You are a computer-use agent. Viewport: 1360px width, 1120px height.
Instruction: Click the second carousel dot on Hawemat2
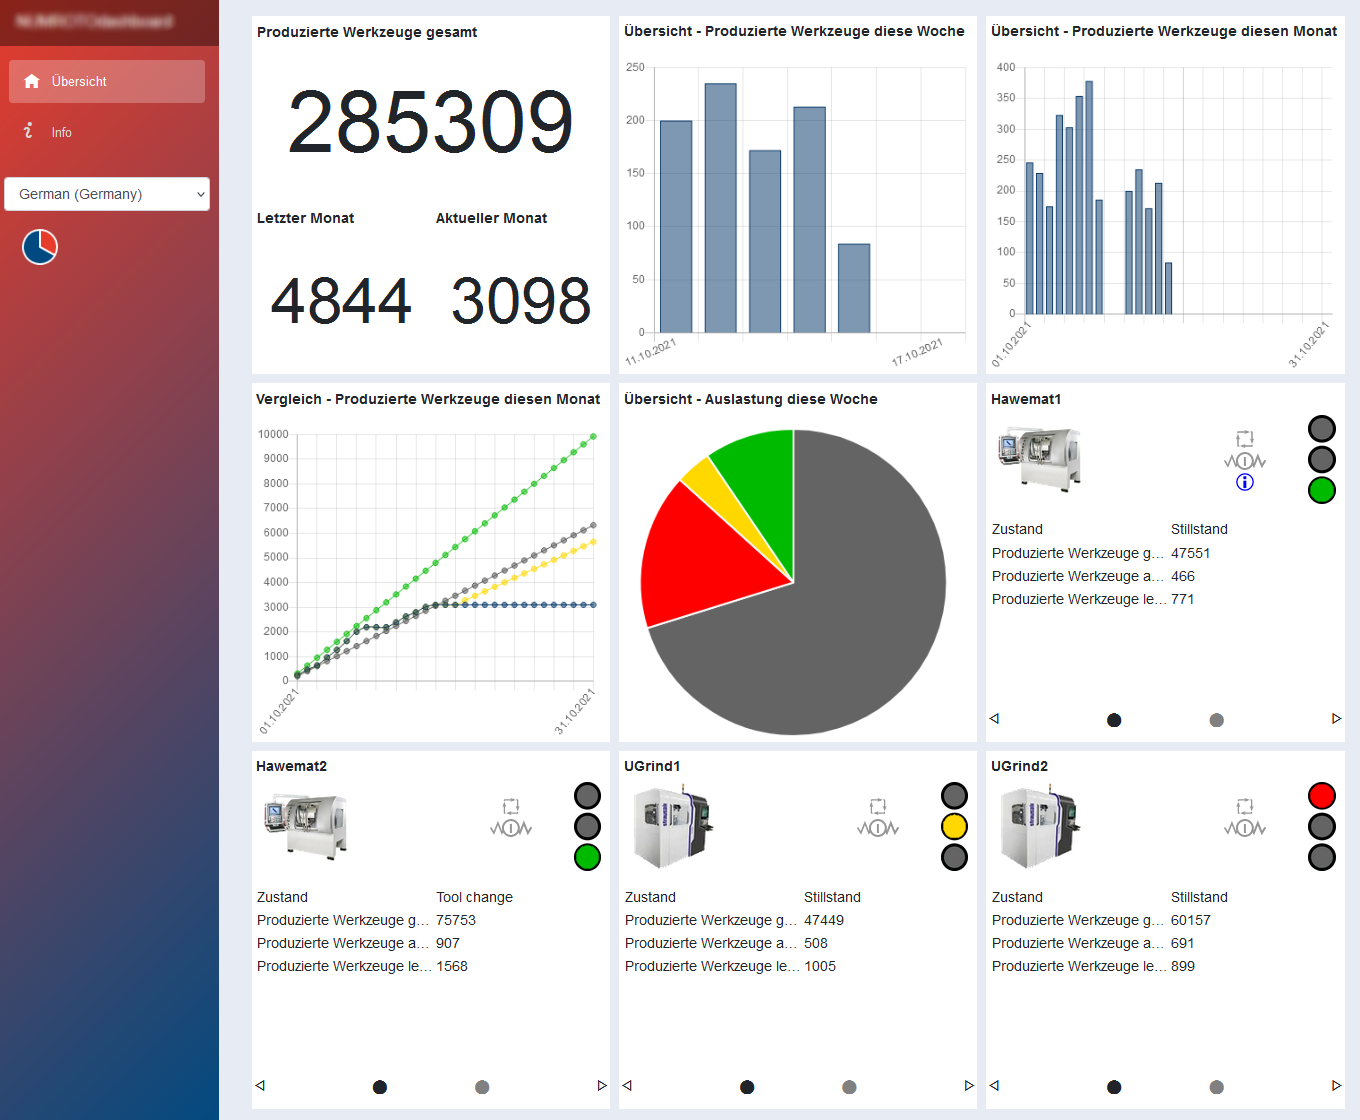[x=482, y=1086]
